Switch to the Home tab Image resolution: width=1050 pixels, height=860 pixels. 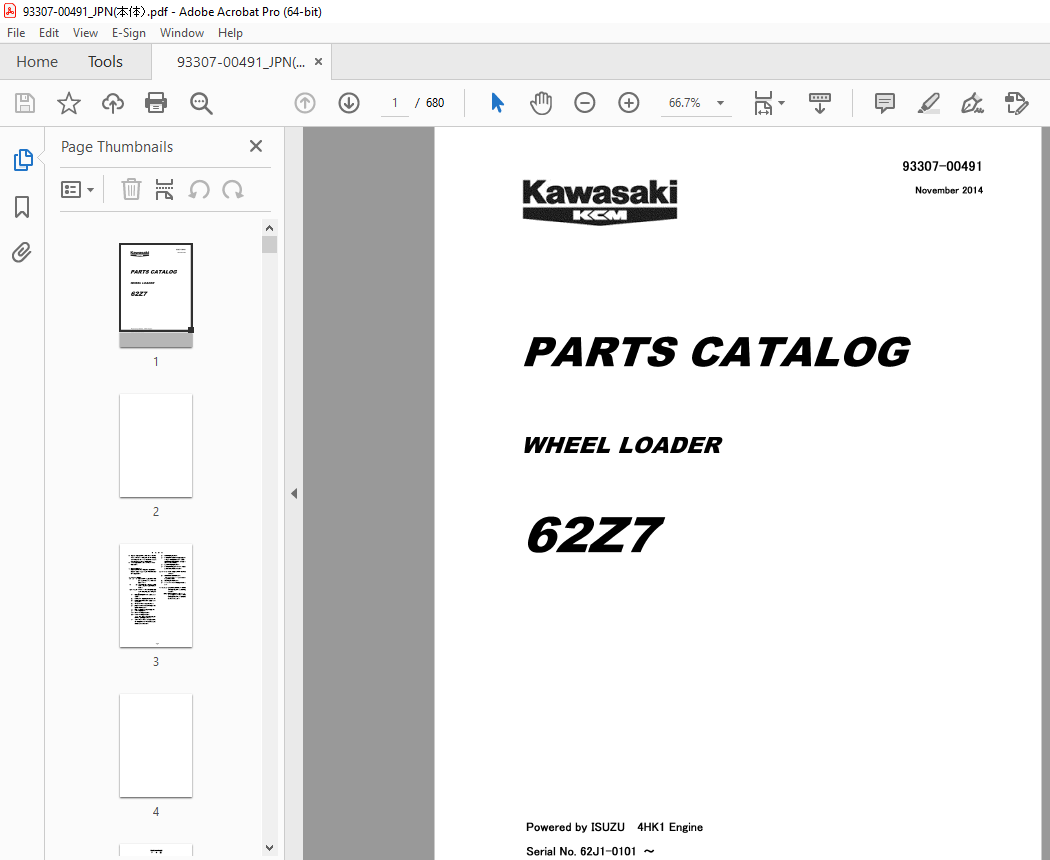point(37,62)
